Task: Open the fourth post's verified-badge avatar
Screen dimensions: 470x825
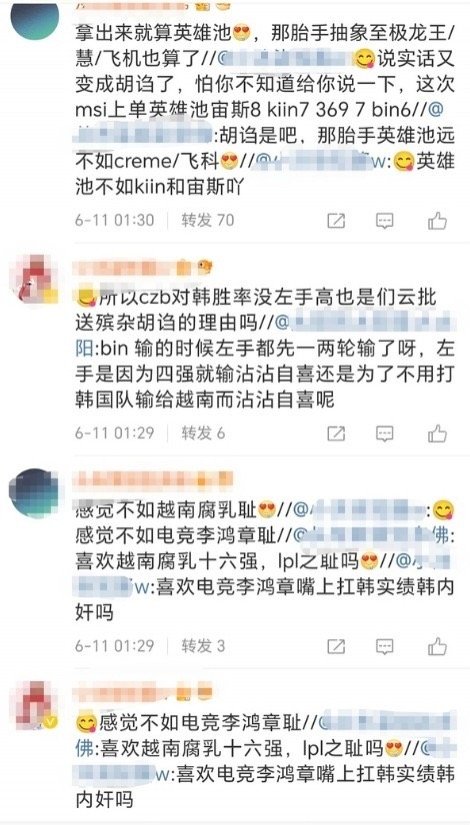Action: pyautogui.click(x=34, y=706)
